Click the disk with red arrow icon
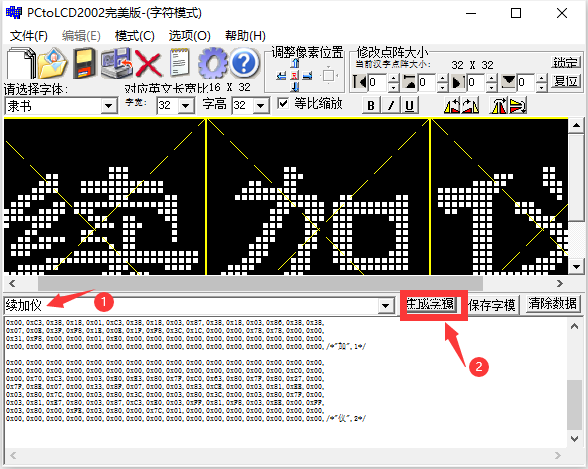This screenshot has height=469, width=588. (x=117, y=63)
